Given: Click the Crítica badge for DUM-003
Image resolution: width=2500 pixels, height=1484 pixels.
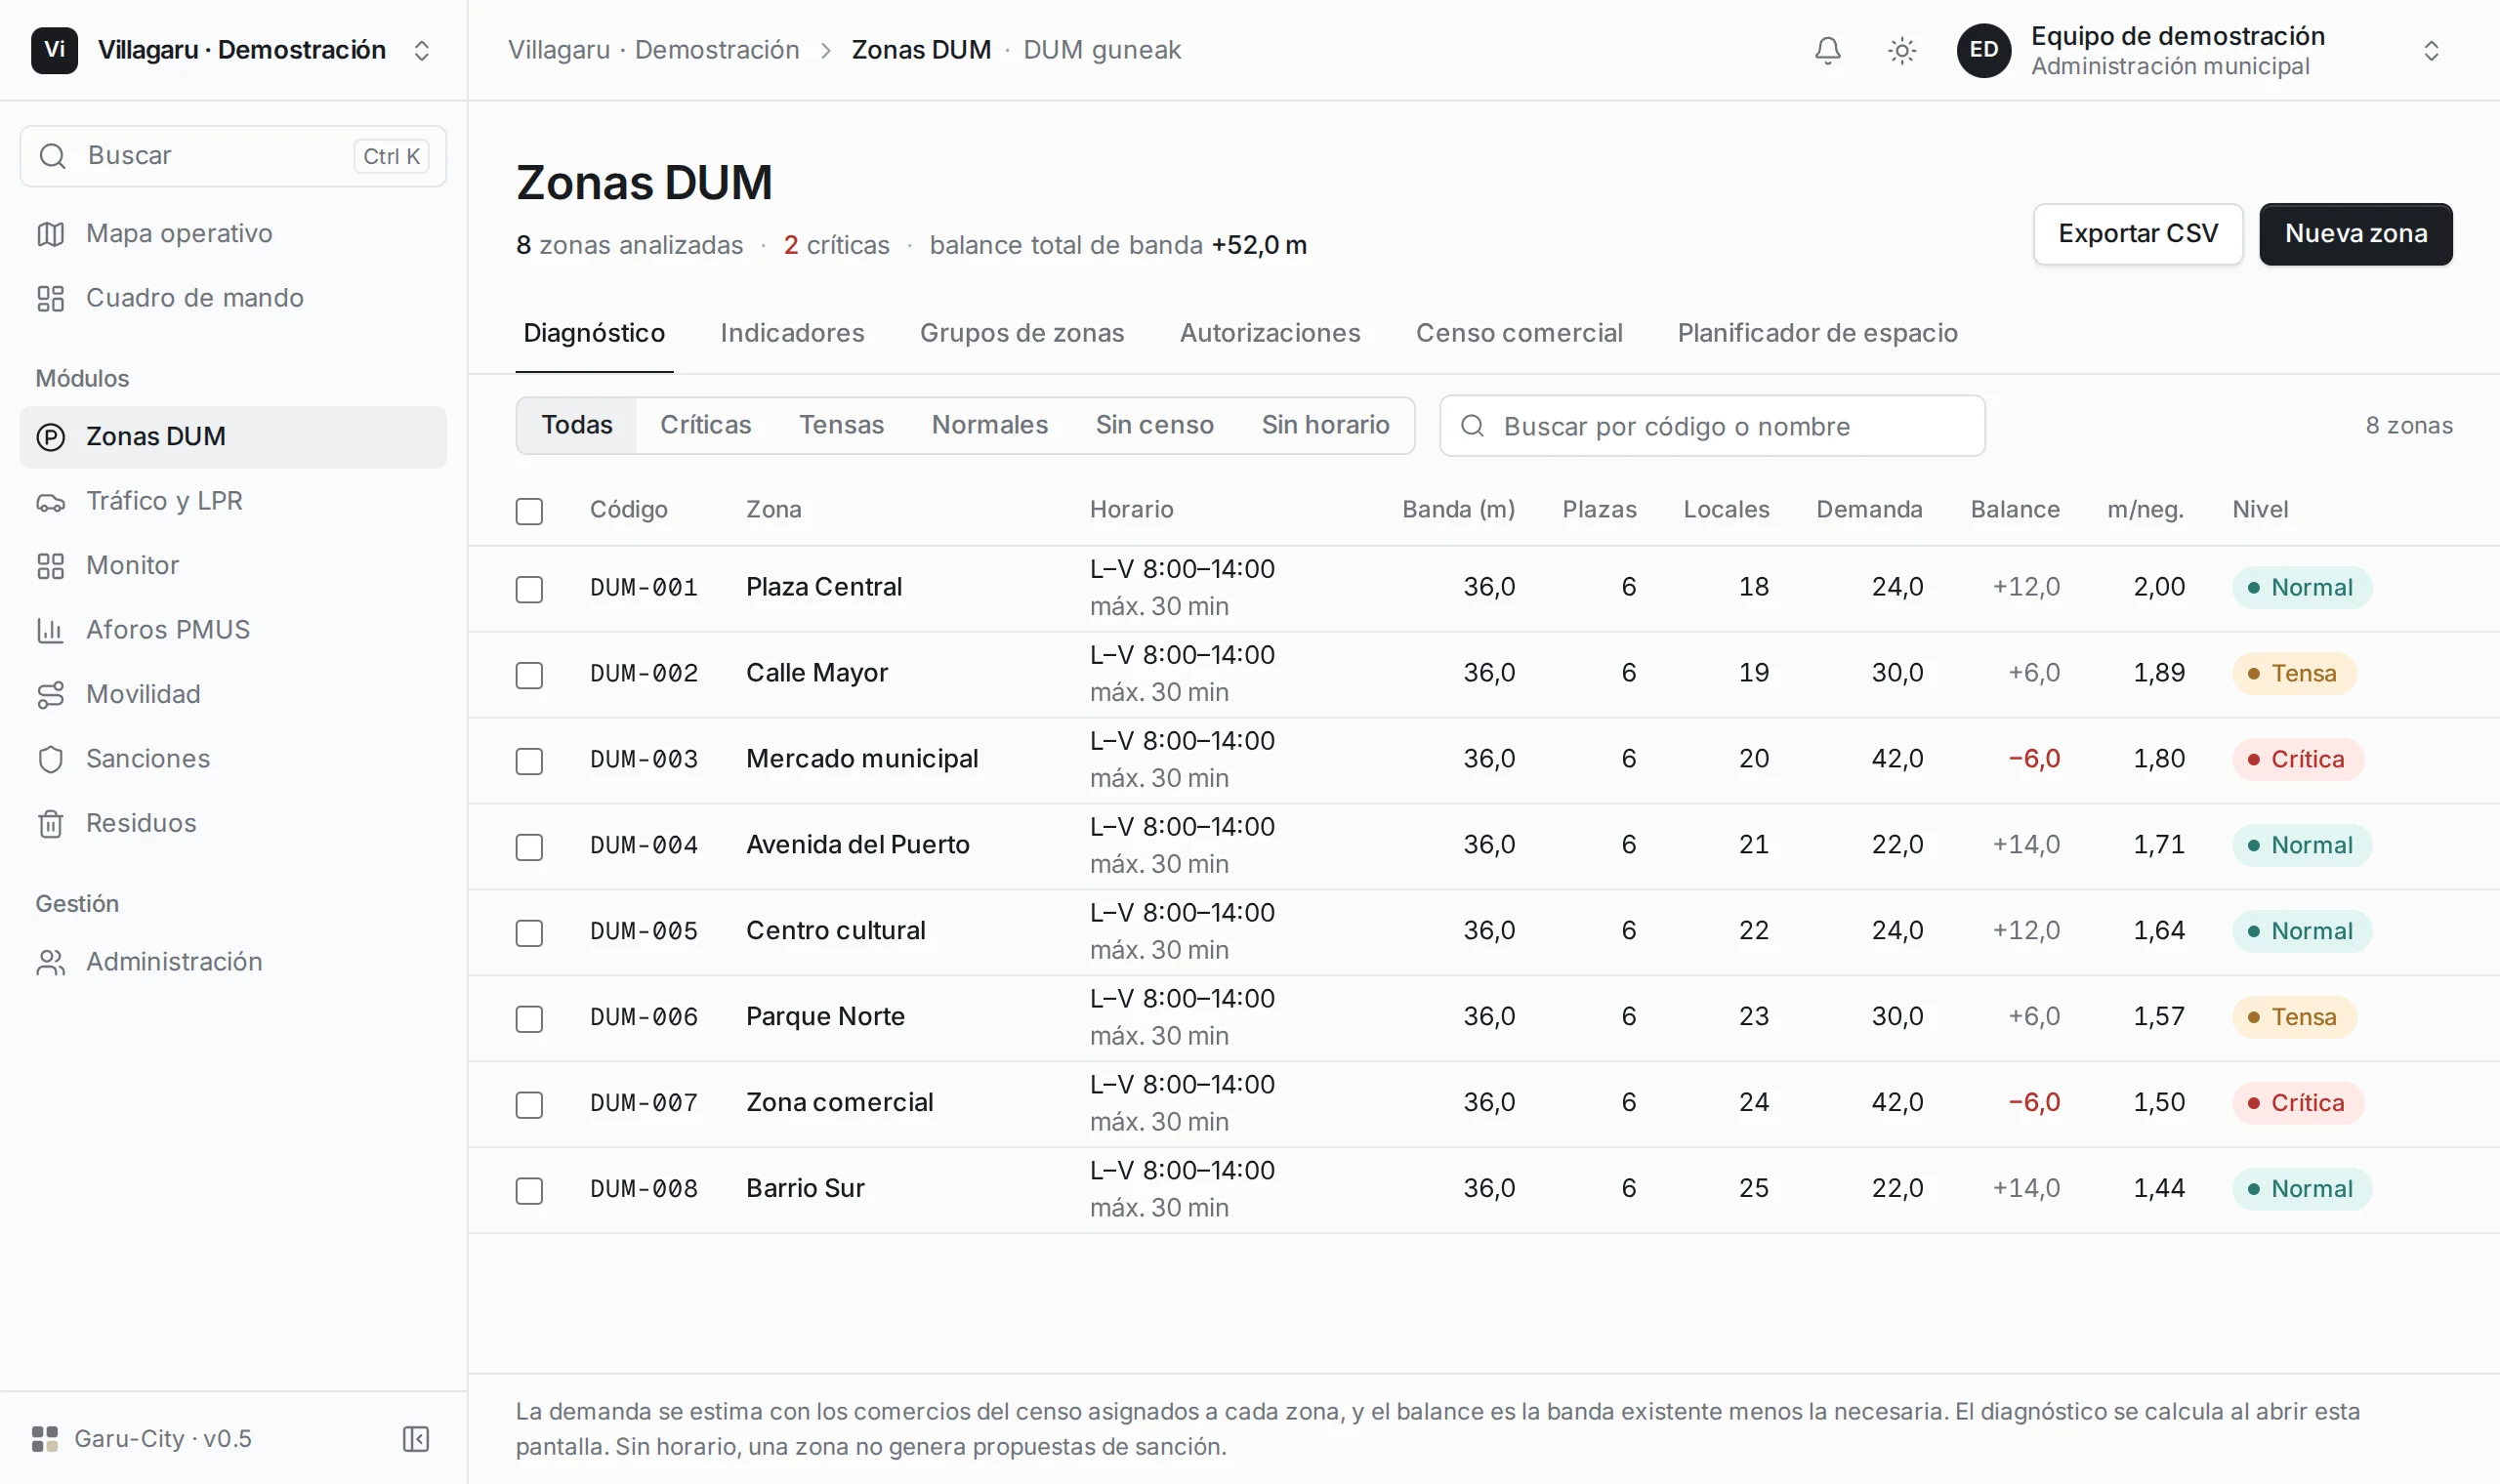Looking at the screenshot, I should (x=2297, y=760).
